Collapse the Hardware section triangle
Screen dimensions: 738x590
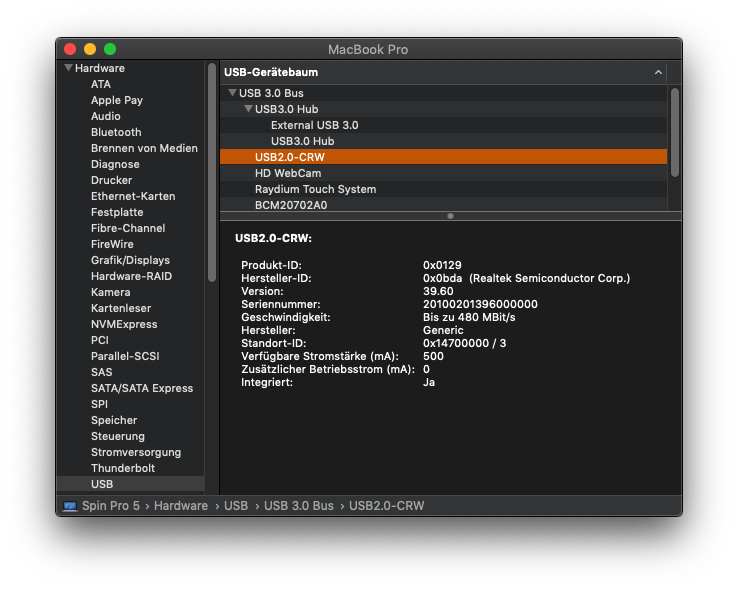coord(68,68)
